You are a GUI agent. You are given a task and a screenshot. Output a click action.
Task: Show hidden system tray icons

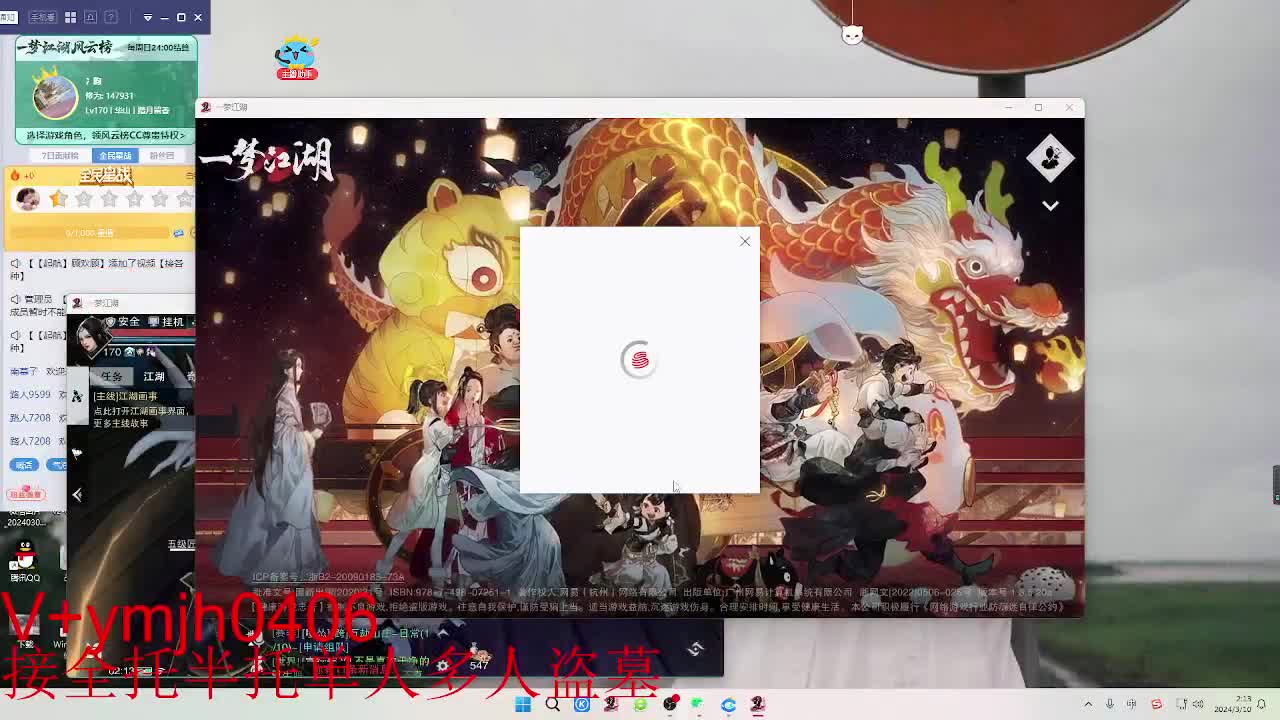(1088, 704)
